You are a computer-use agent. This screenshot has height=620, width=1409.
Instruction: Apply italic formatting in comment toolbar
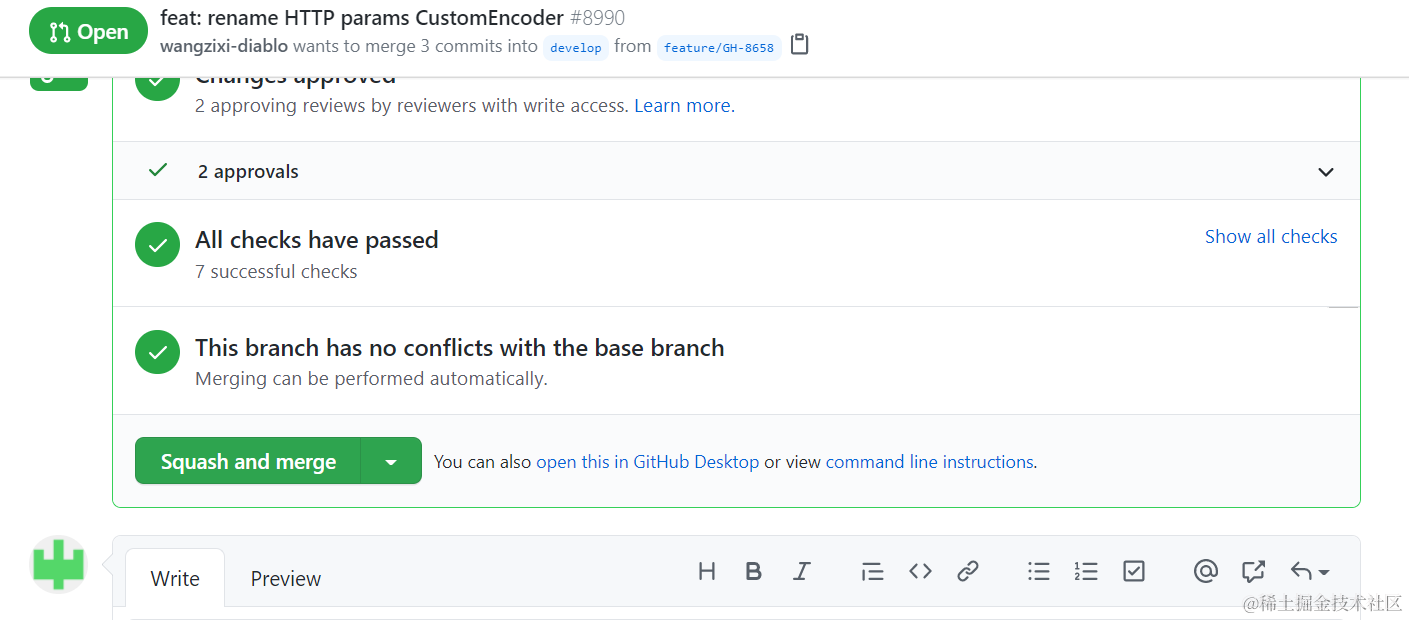801,571
